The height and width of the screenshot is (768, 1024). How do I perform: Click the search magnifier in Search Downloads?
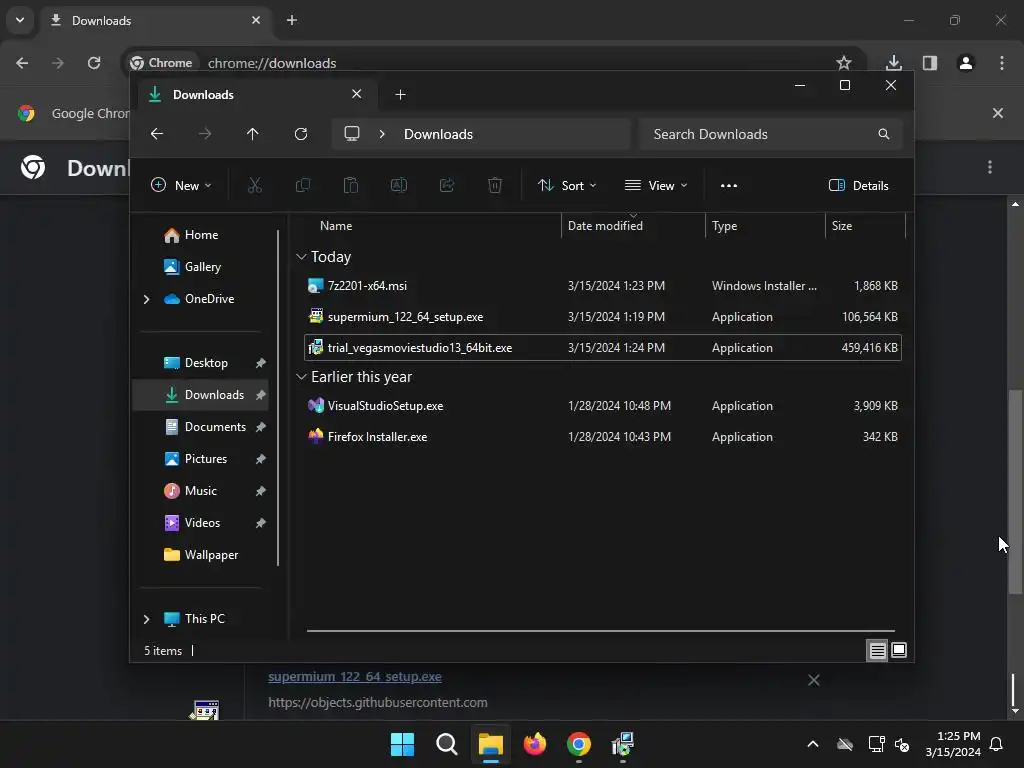coord(884,134)
